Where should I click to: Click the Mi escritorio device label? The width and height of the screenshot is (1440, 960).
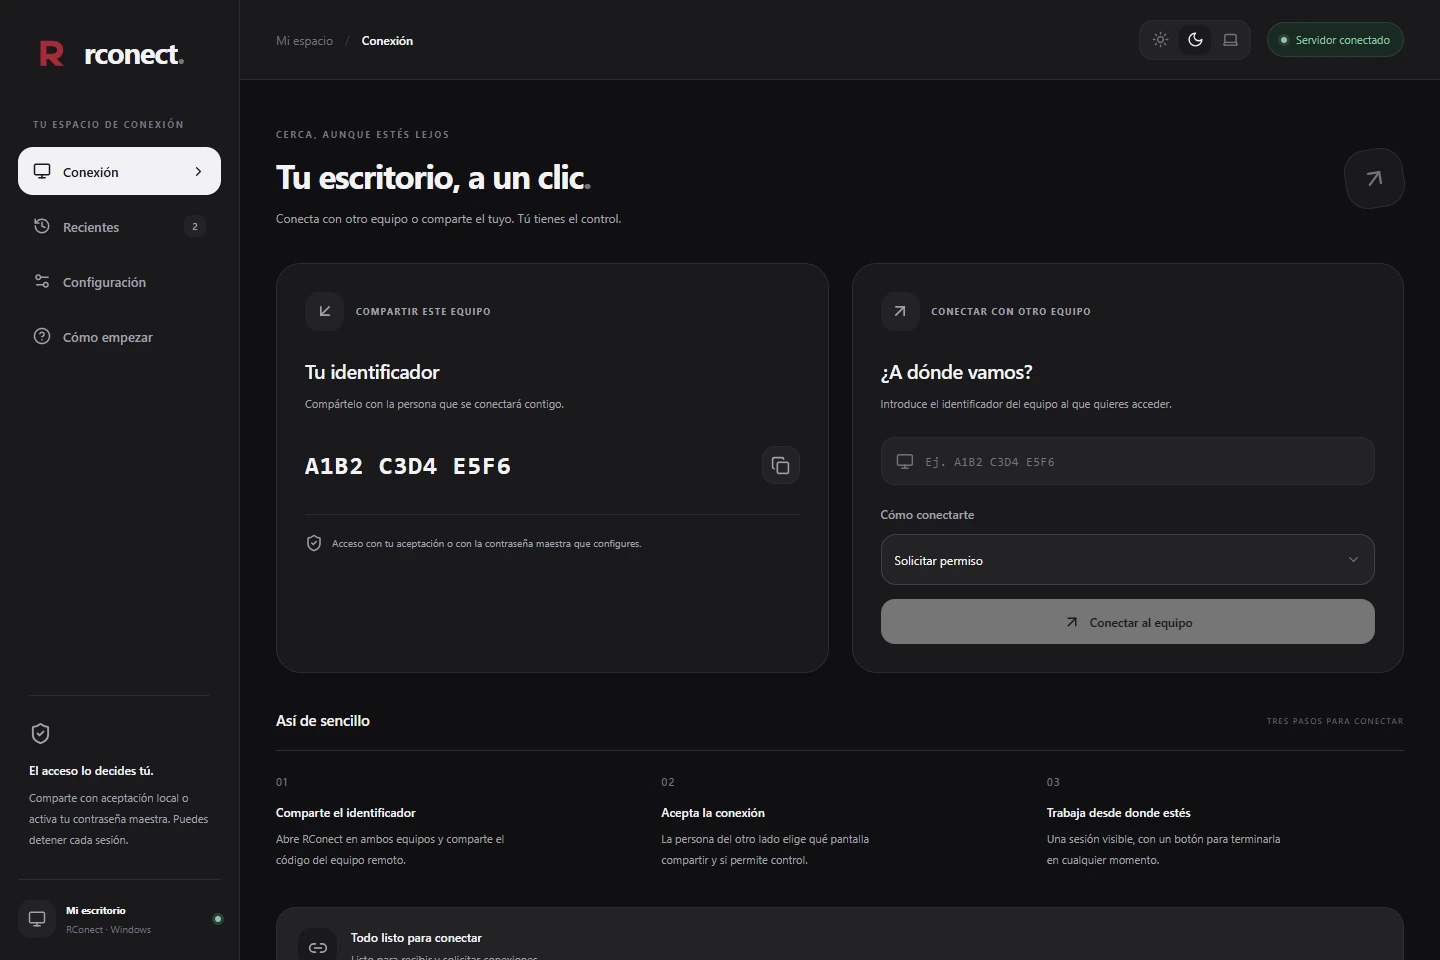pyautogui.click(x=96, y=911)
